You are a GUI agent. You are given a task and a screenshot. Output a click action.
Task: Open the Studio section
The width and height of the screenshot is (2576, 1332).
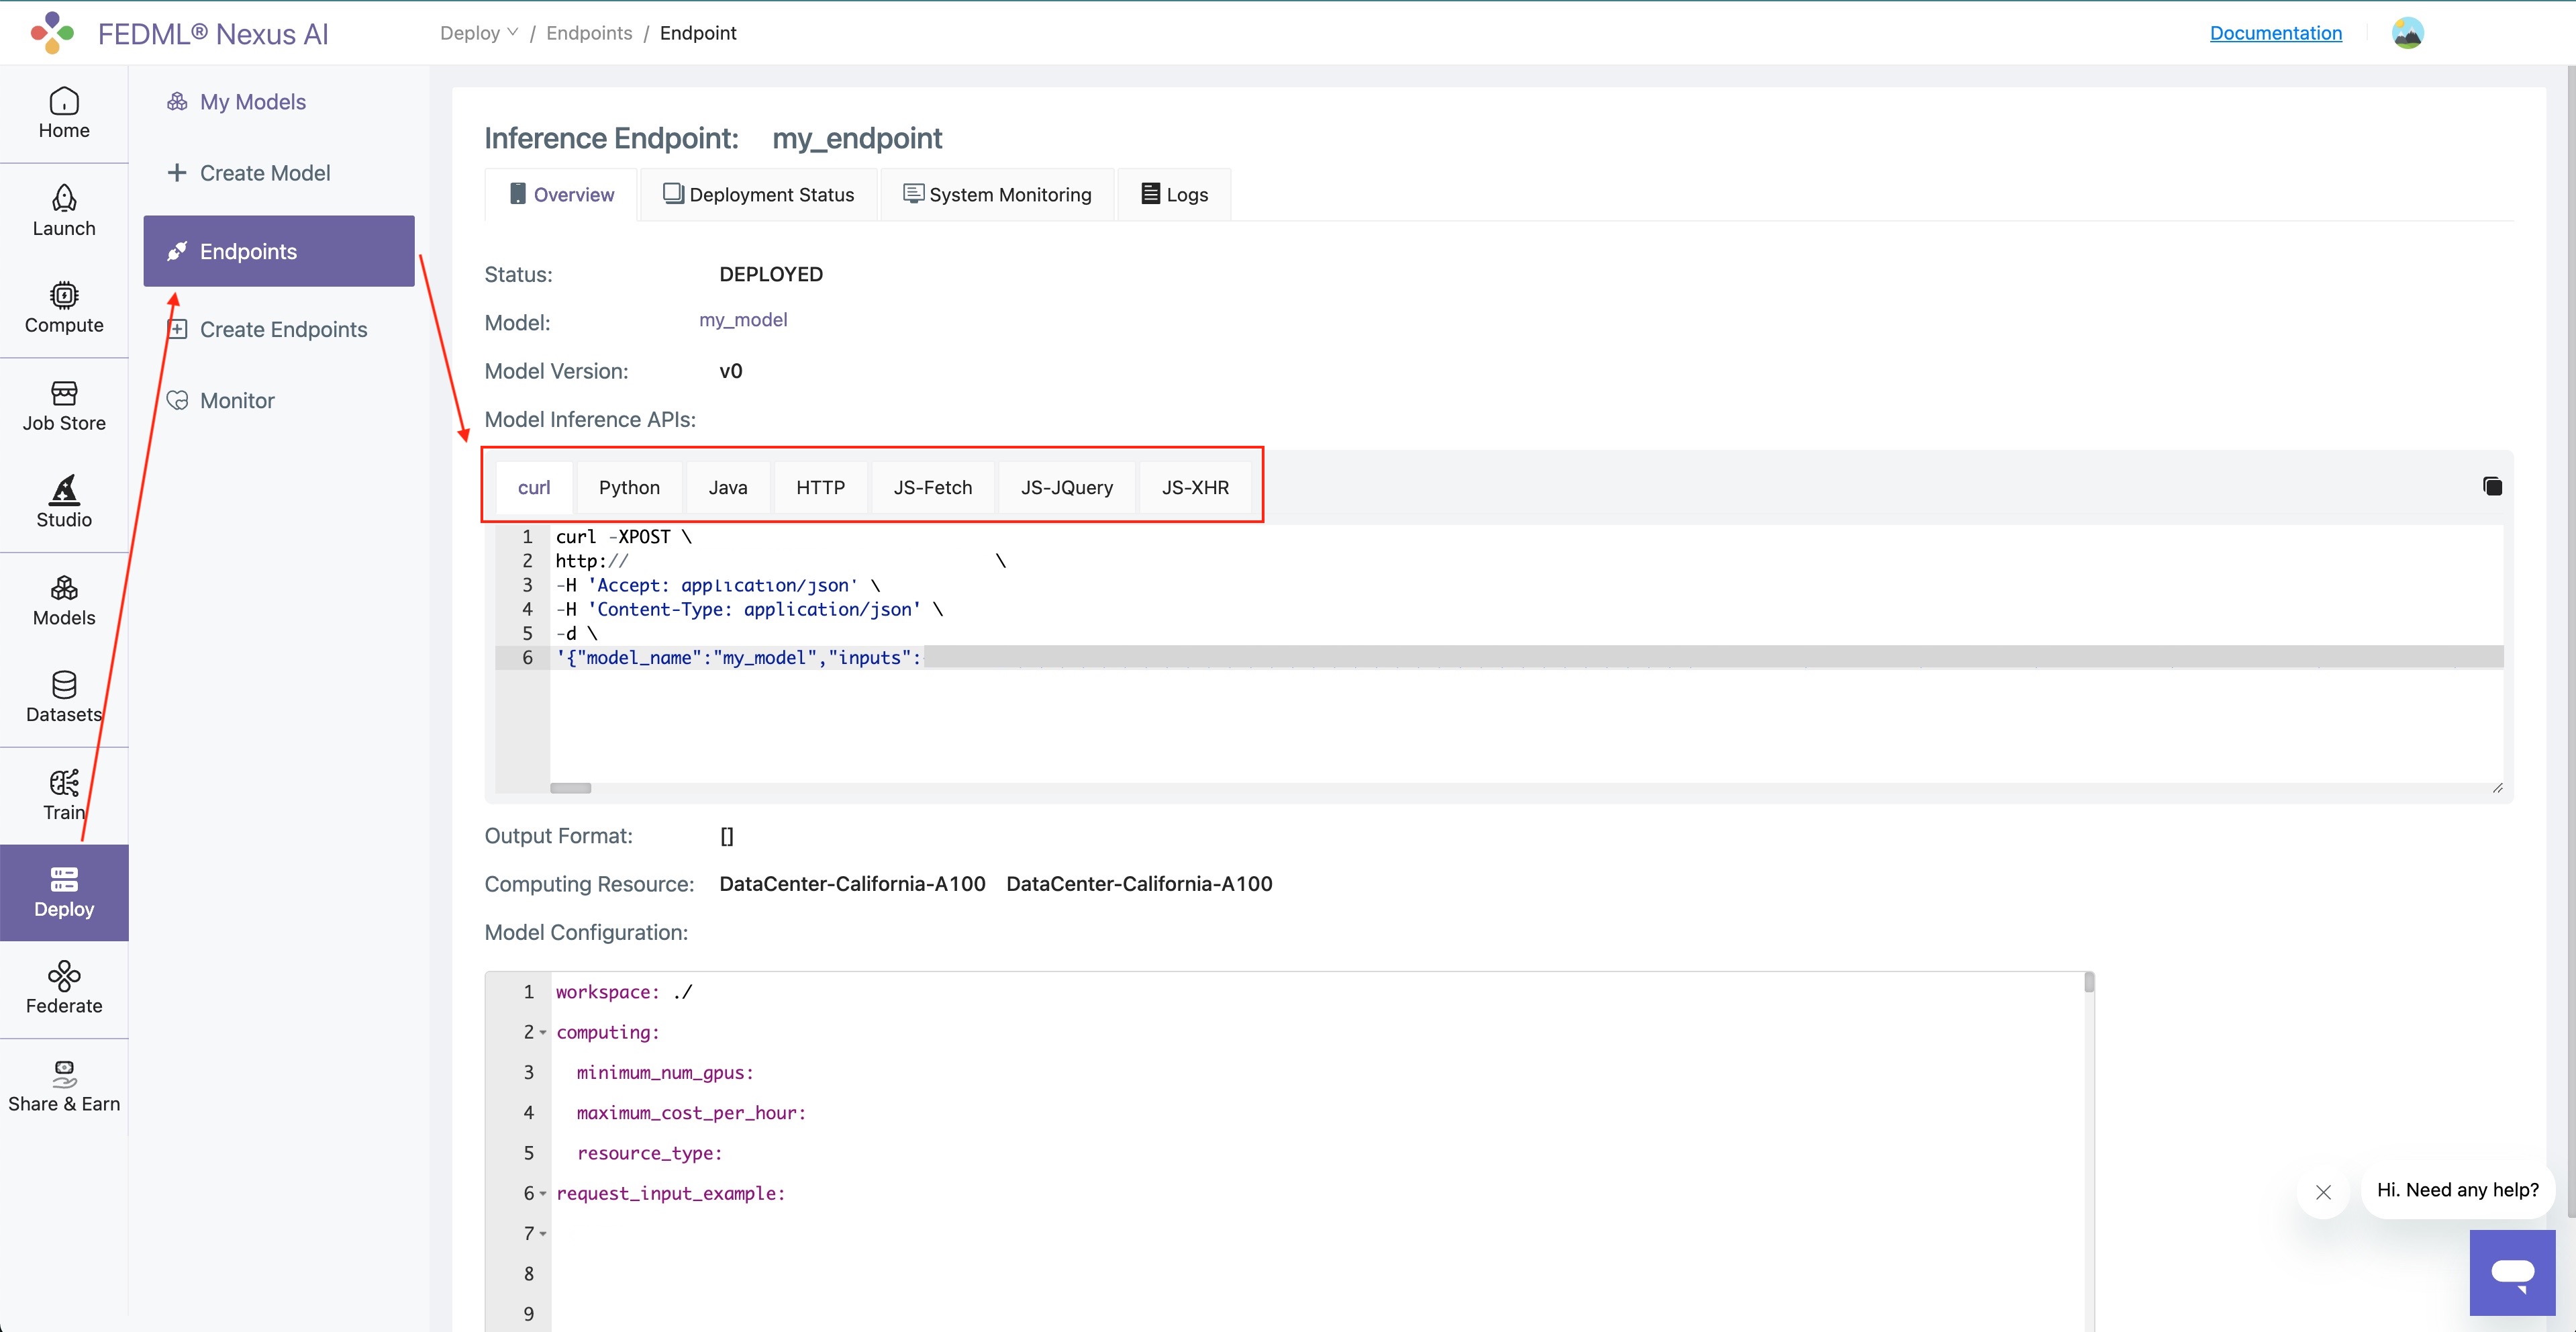pos(64,503)
